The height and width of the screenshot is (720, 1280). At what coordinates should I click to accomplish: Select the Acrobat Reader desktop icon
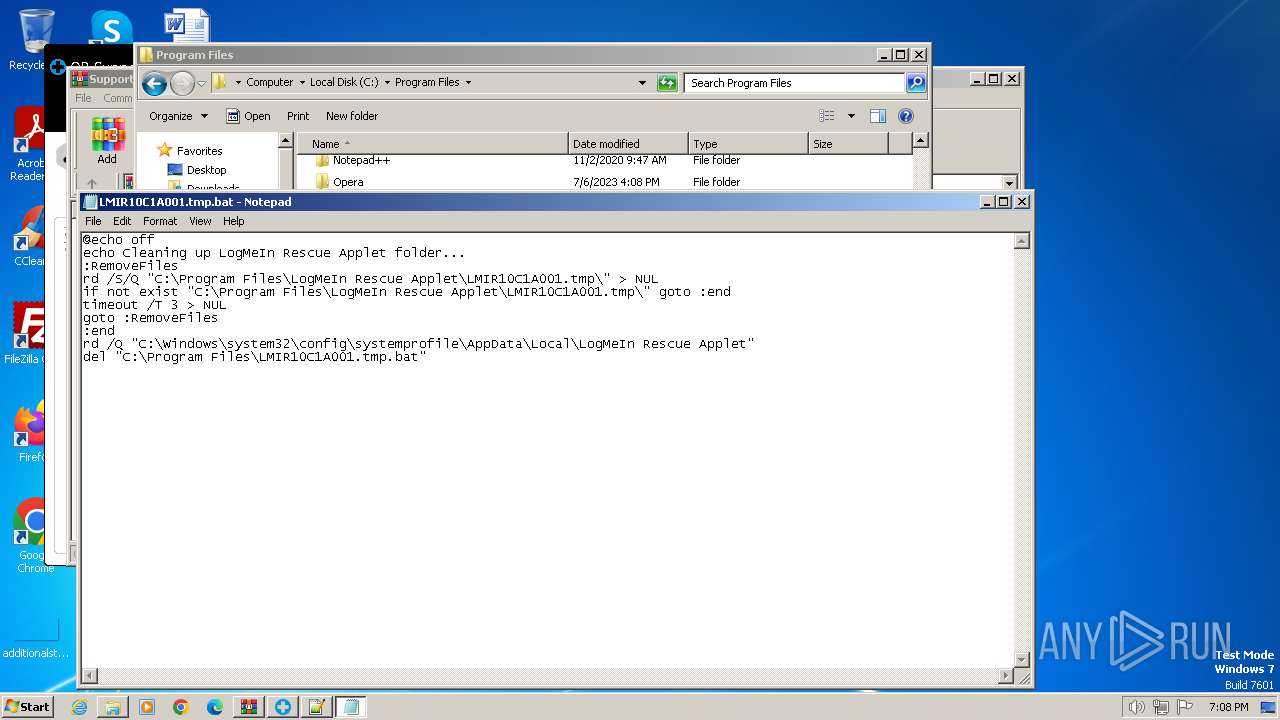[28, 145]
